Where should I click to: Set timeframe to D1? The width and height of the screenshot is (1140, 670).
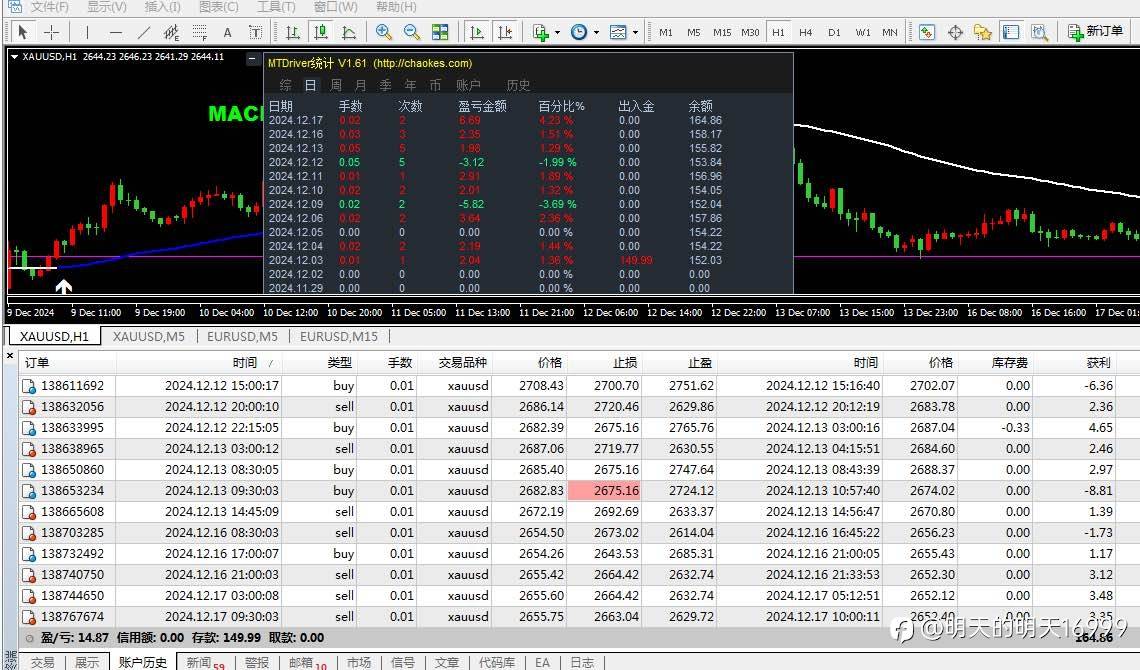(834, 32)
